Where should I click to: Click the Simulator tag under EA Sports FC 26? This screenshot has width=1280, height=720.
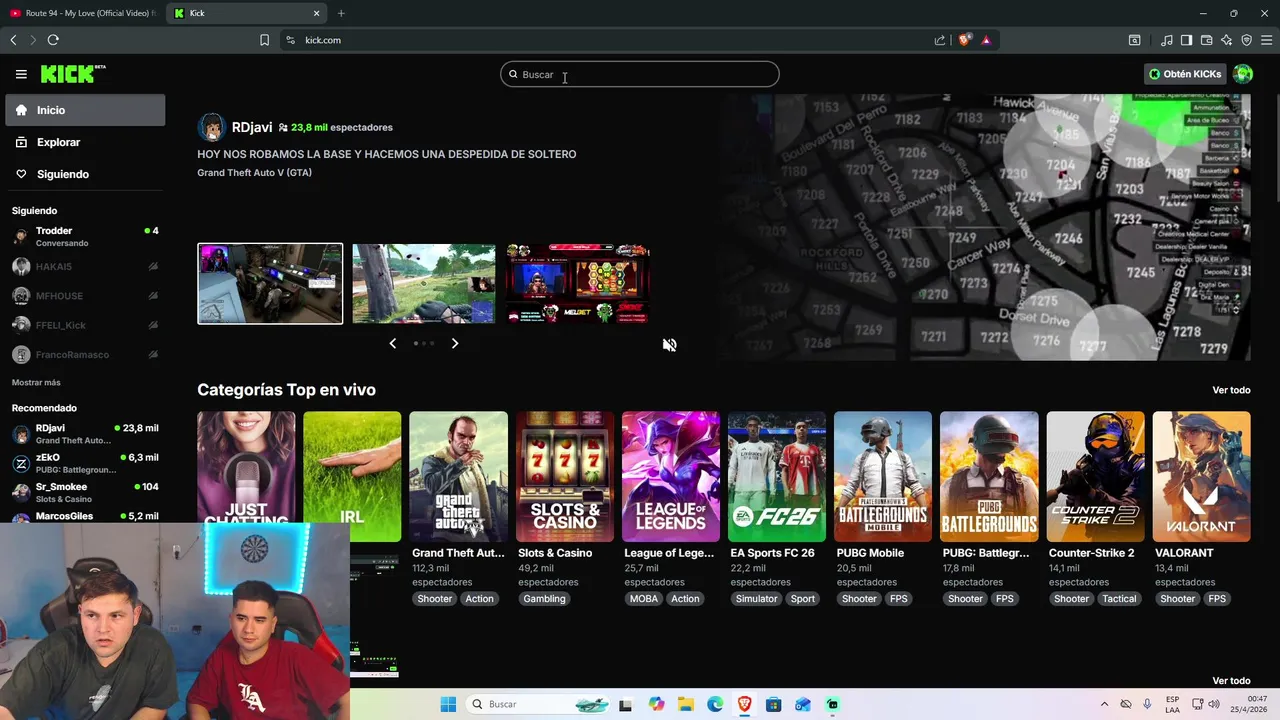[757, 599]
